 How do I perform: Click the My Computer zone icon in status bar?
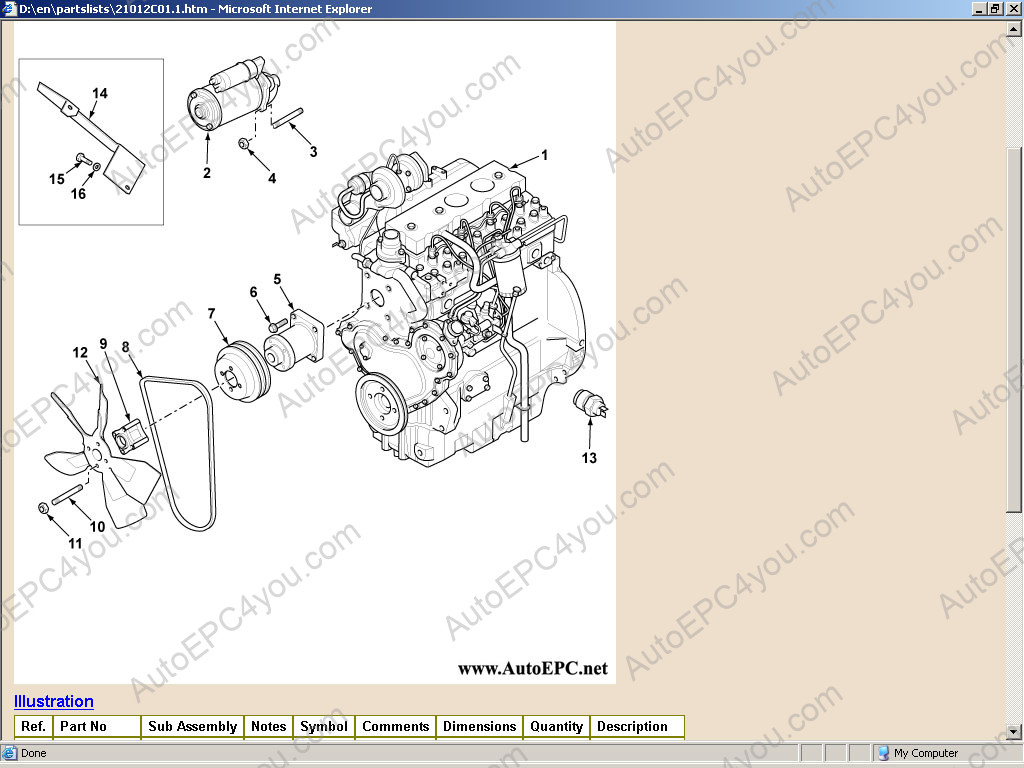pos(883,753)
